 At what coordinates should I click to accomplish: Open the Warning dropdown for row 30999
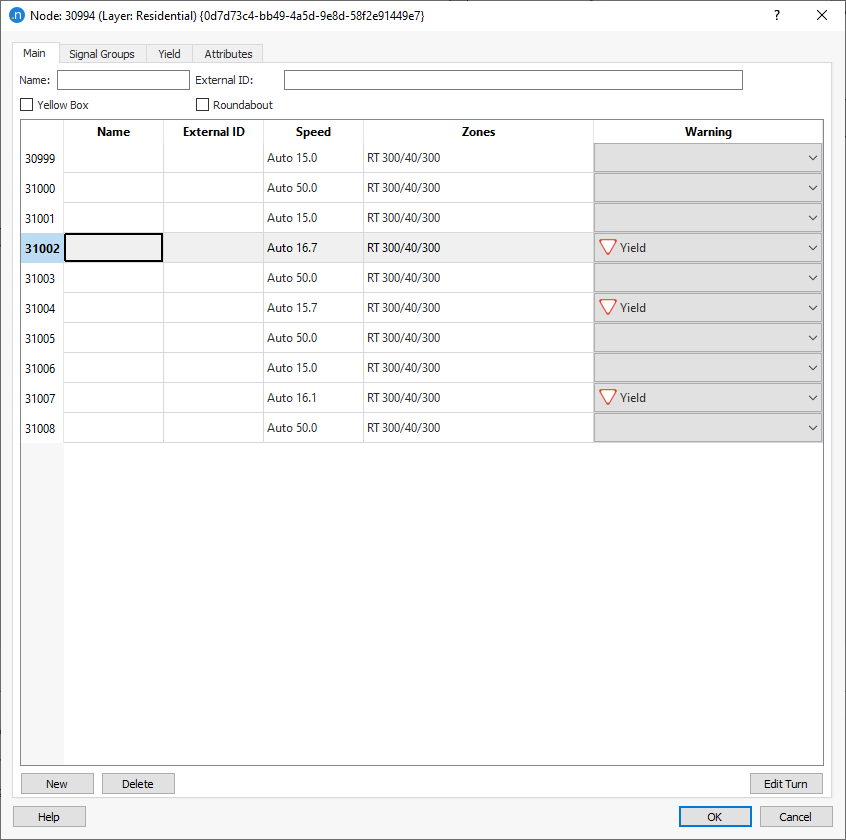(x=814, y=157)
